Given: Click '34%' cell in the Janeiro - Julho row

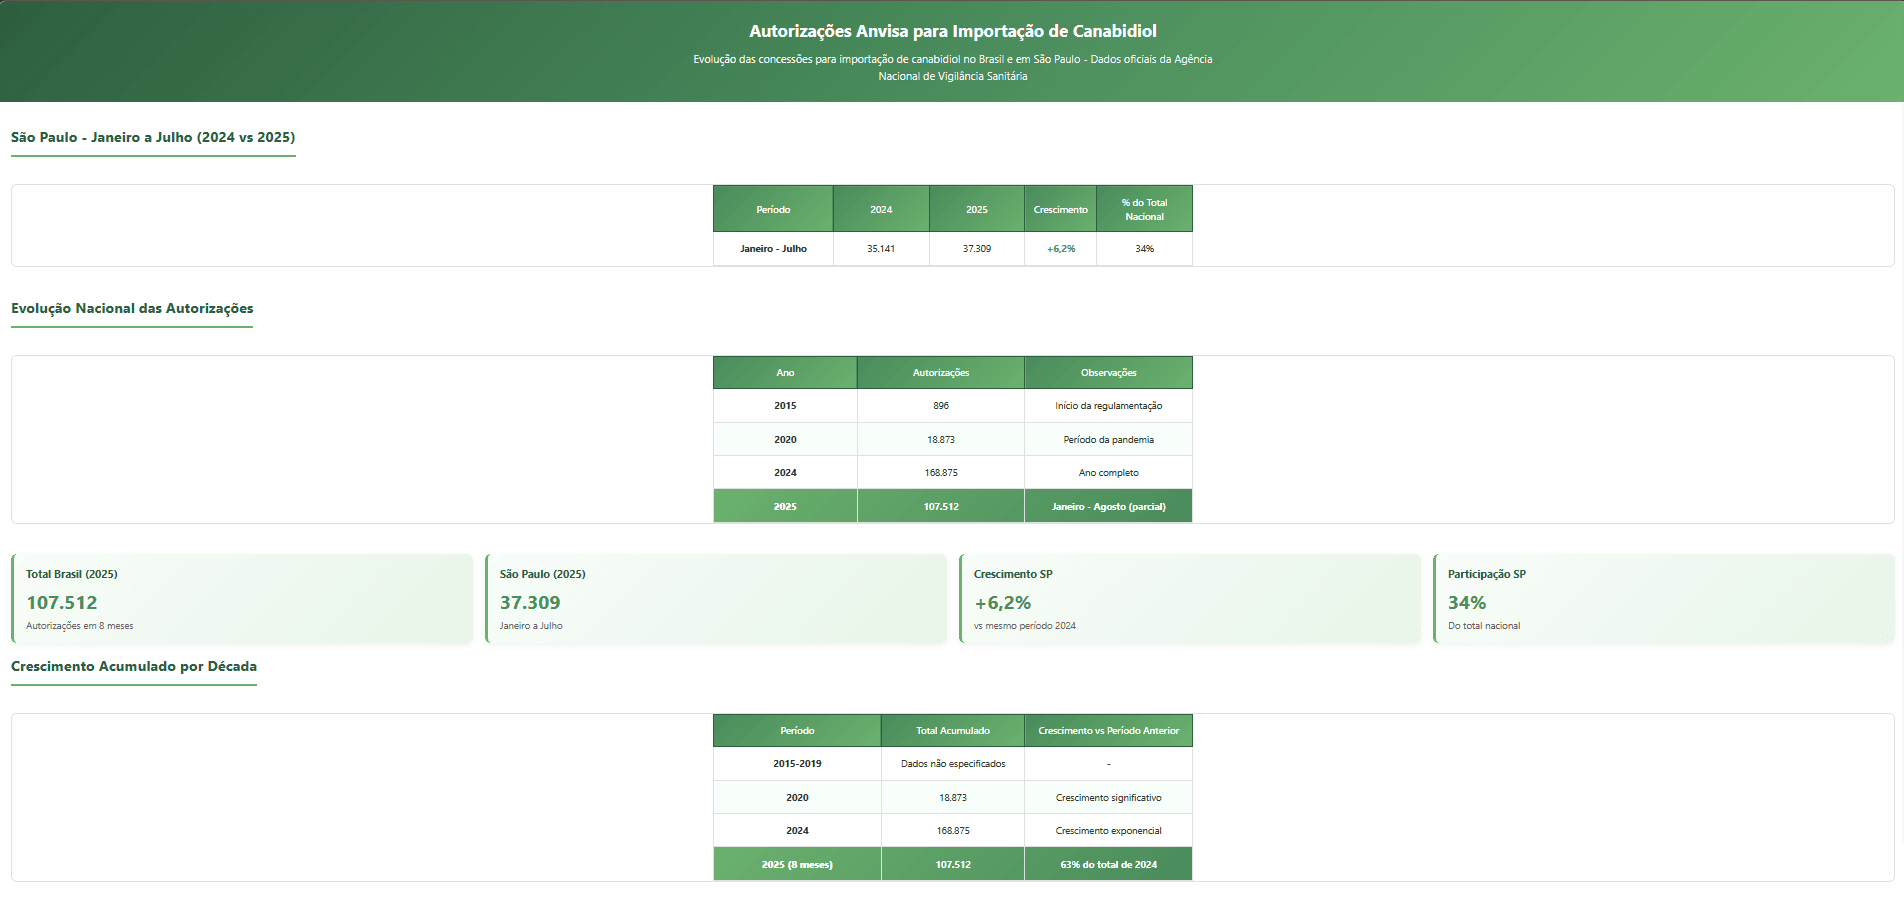Looking at the screenshot, I should point(1144,249).
